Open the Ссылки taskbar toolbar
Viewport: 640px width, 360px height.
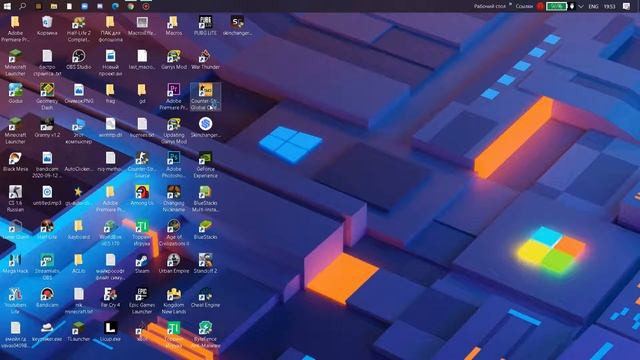pos(524,6)
